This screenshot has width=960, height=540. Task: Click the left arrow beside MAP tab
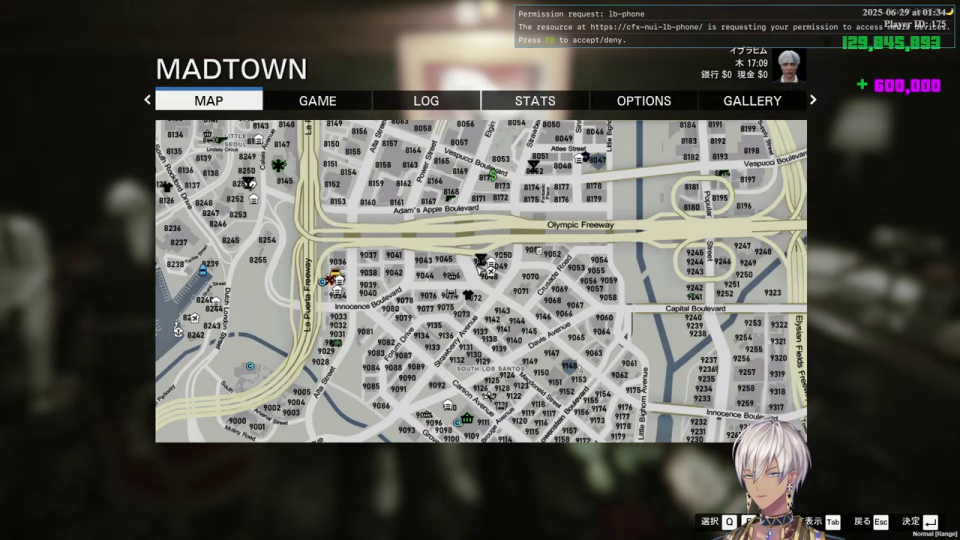pos(148,100)
